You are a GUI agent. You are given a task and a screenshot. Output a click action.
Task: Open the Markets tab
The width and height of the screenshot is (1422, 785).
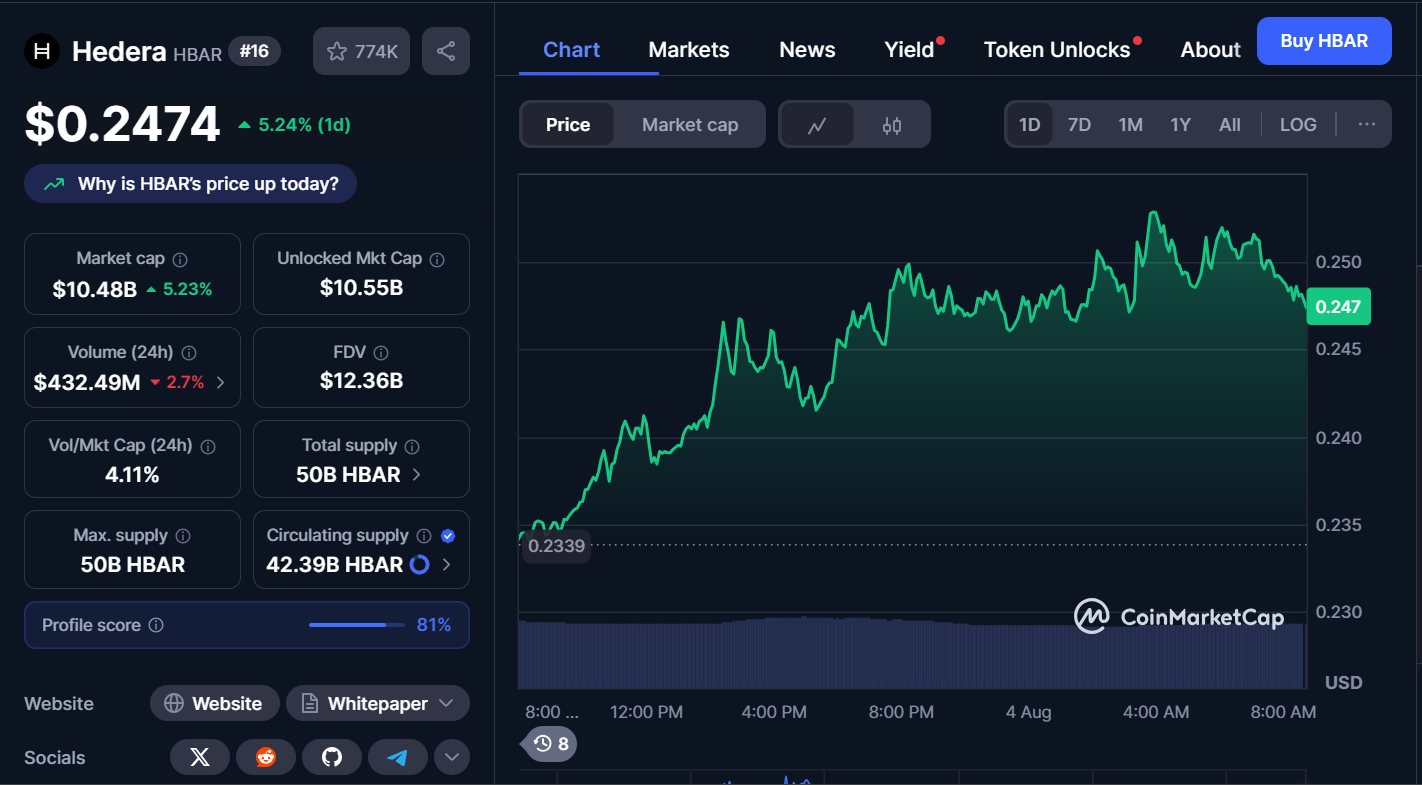[x=689, y=50]
